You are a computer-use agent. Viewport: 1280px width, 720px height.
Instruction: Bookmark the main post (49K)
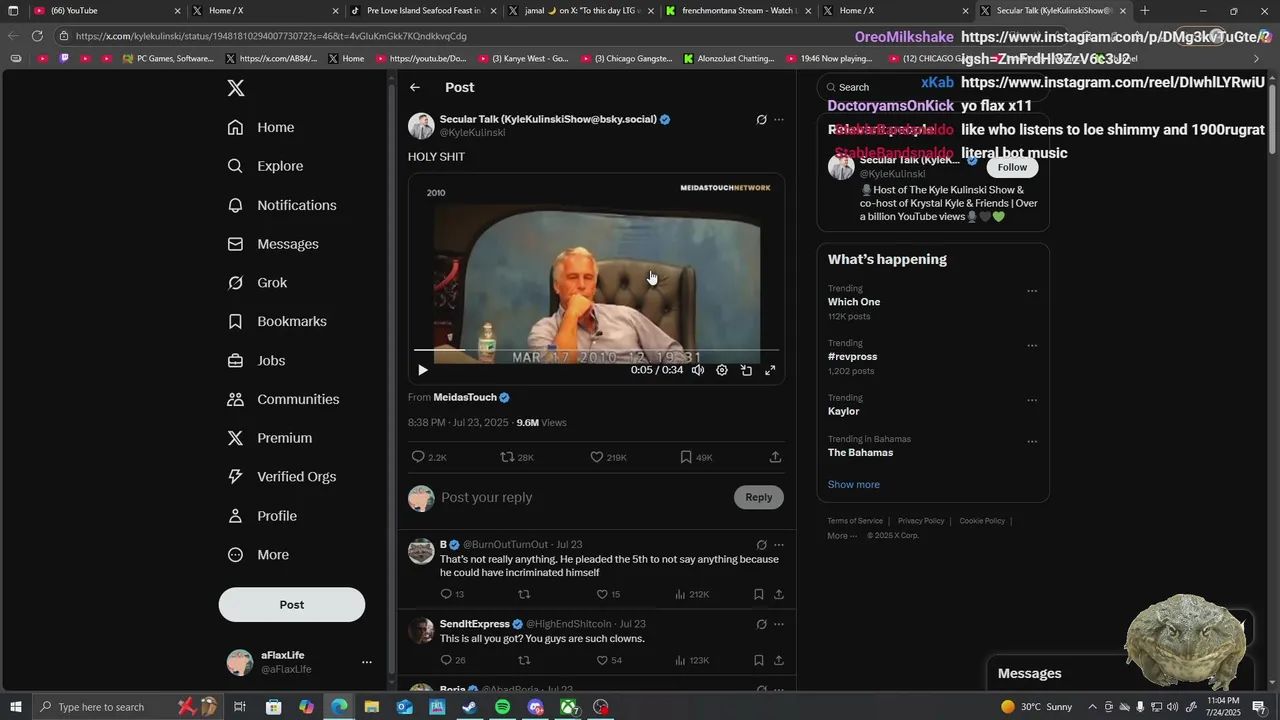[x=696, y=457]
